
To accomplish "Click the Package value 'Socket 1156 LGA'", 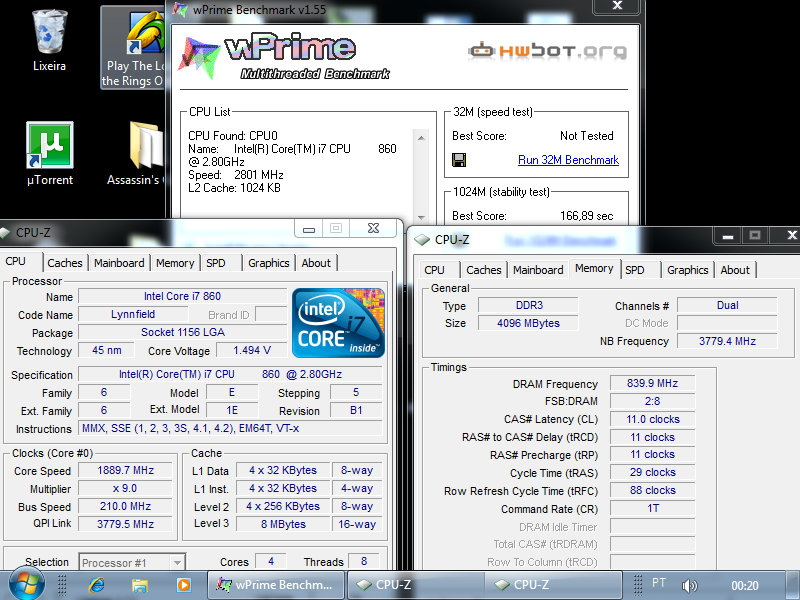I will pos(183,332).
